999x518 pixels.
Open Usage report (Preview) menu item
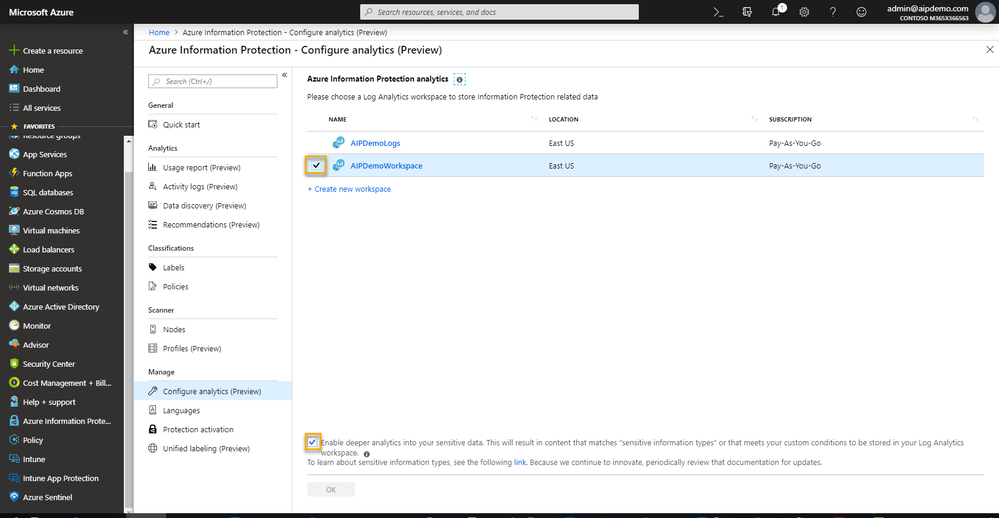[201, 168]
